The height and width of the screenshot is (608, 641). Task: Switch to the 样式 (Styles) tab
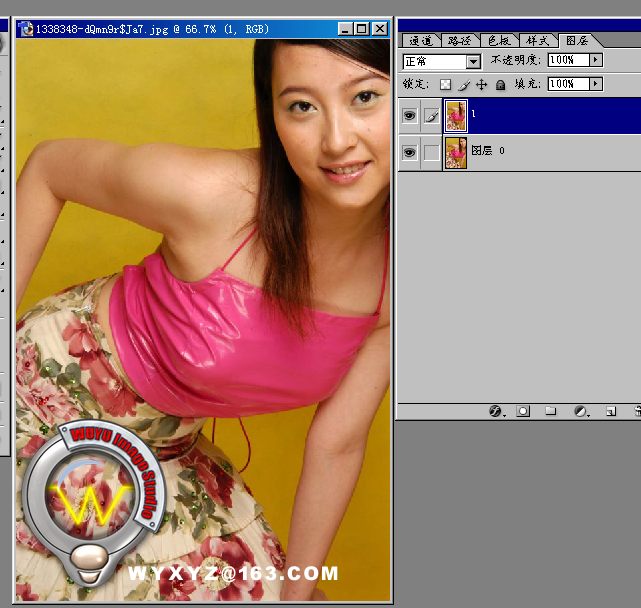pos(538,40)
